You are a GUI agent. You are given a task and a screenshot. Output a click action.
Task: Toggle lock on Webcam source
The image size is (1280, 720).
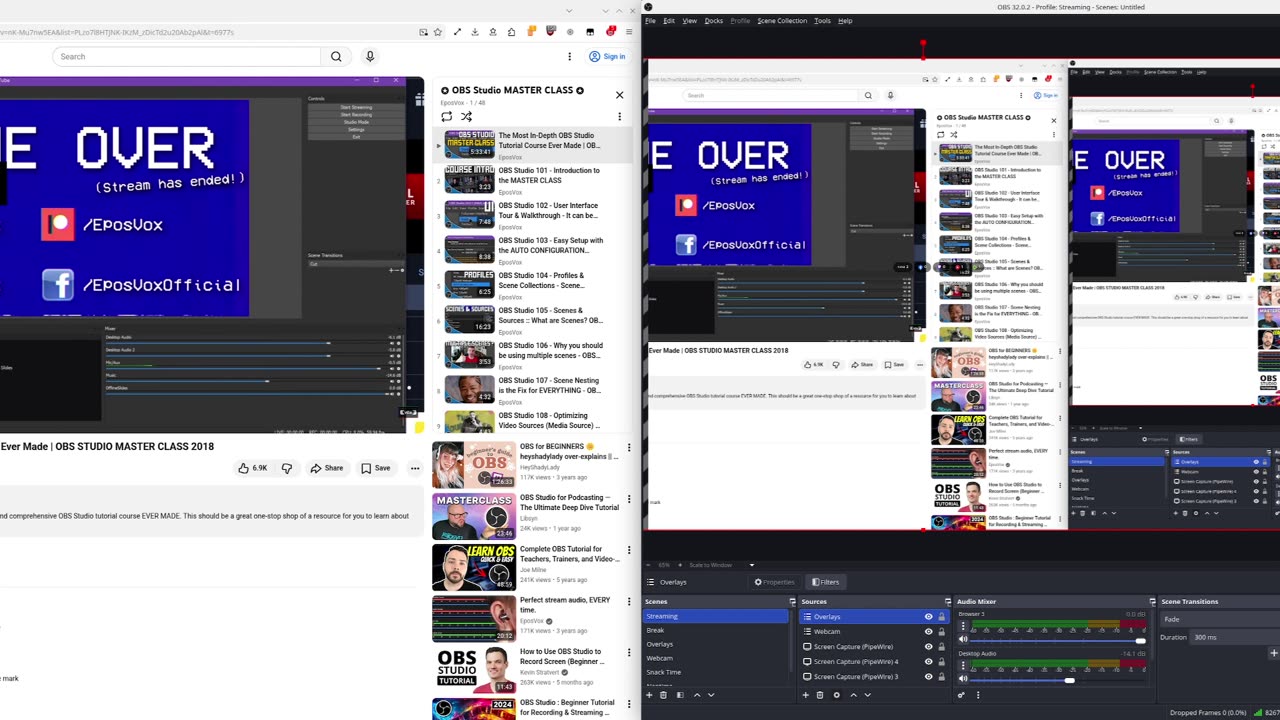tap(941, 632)
